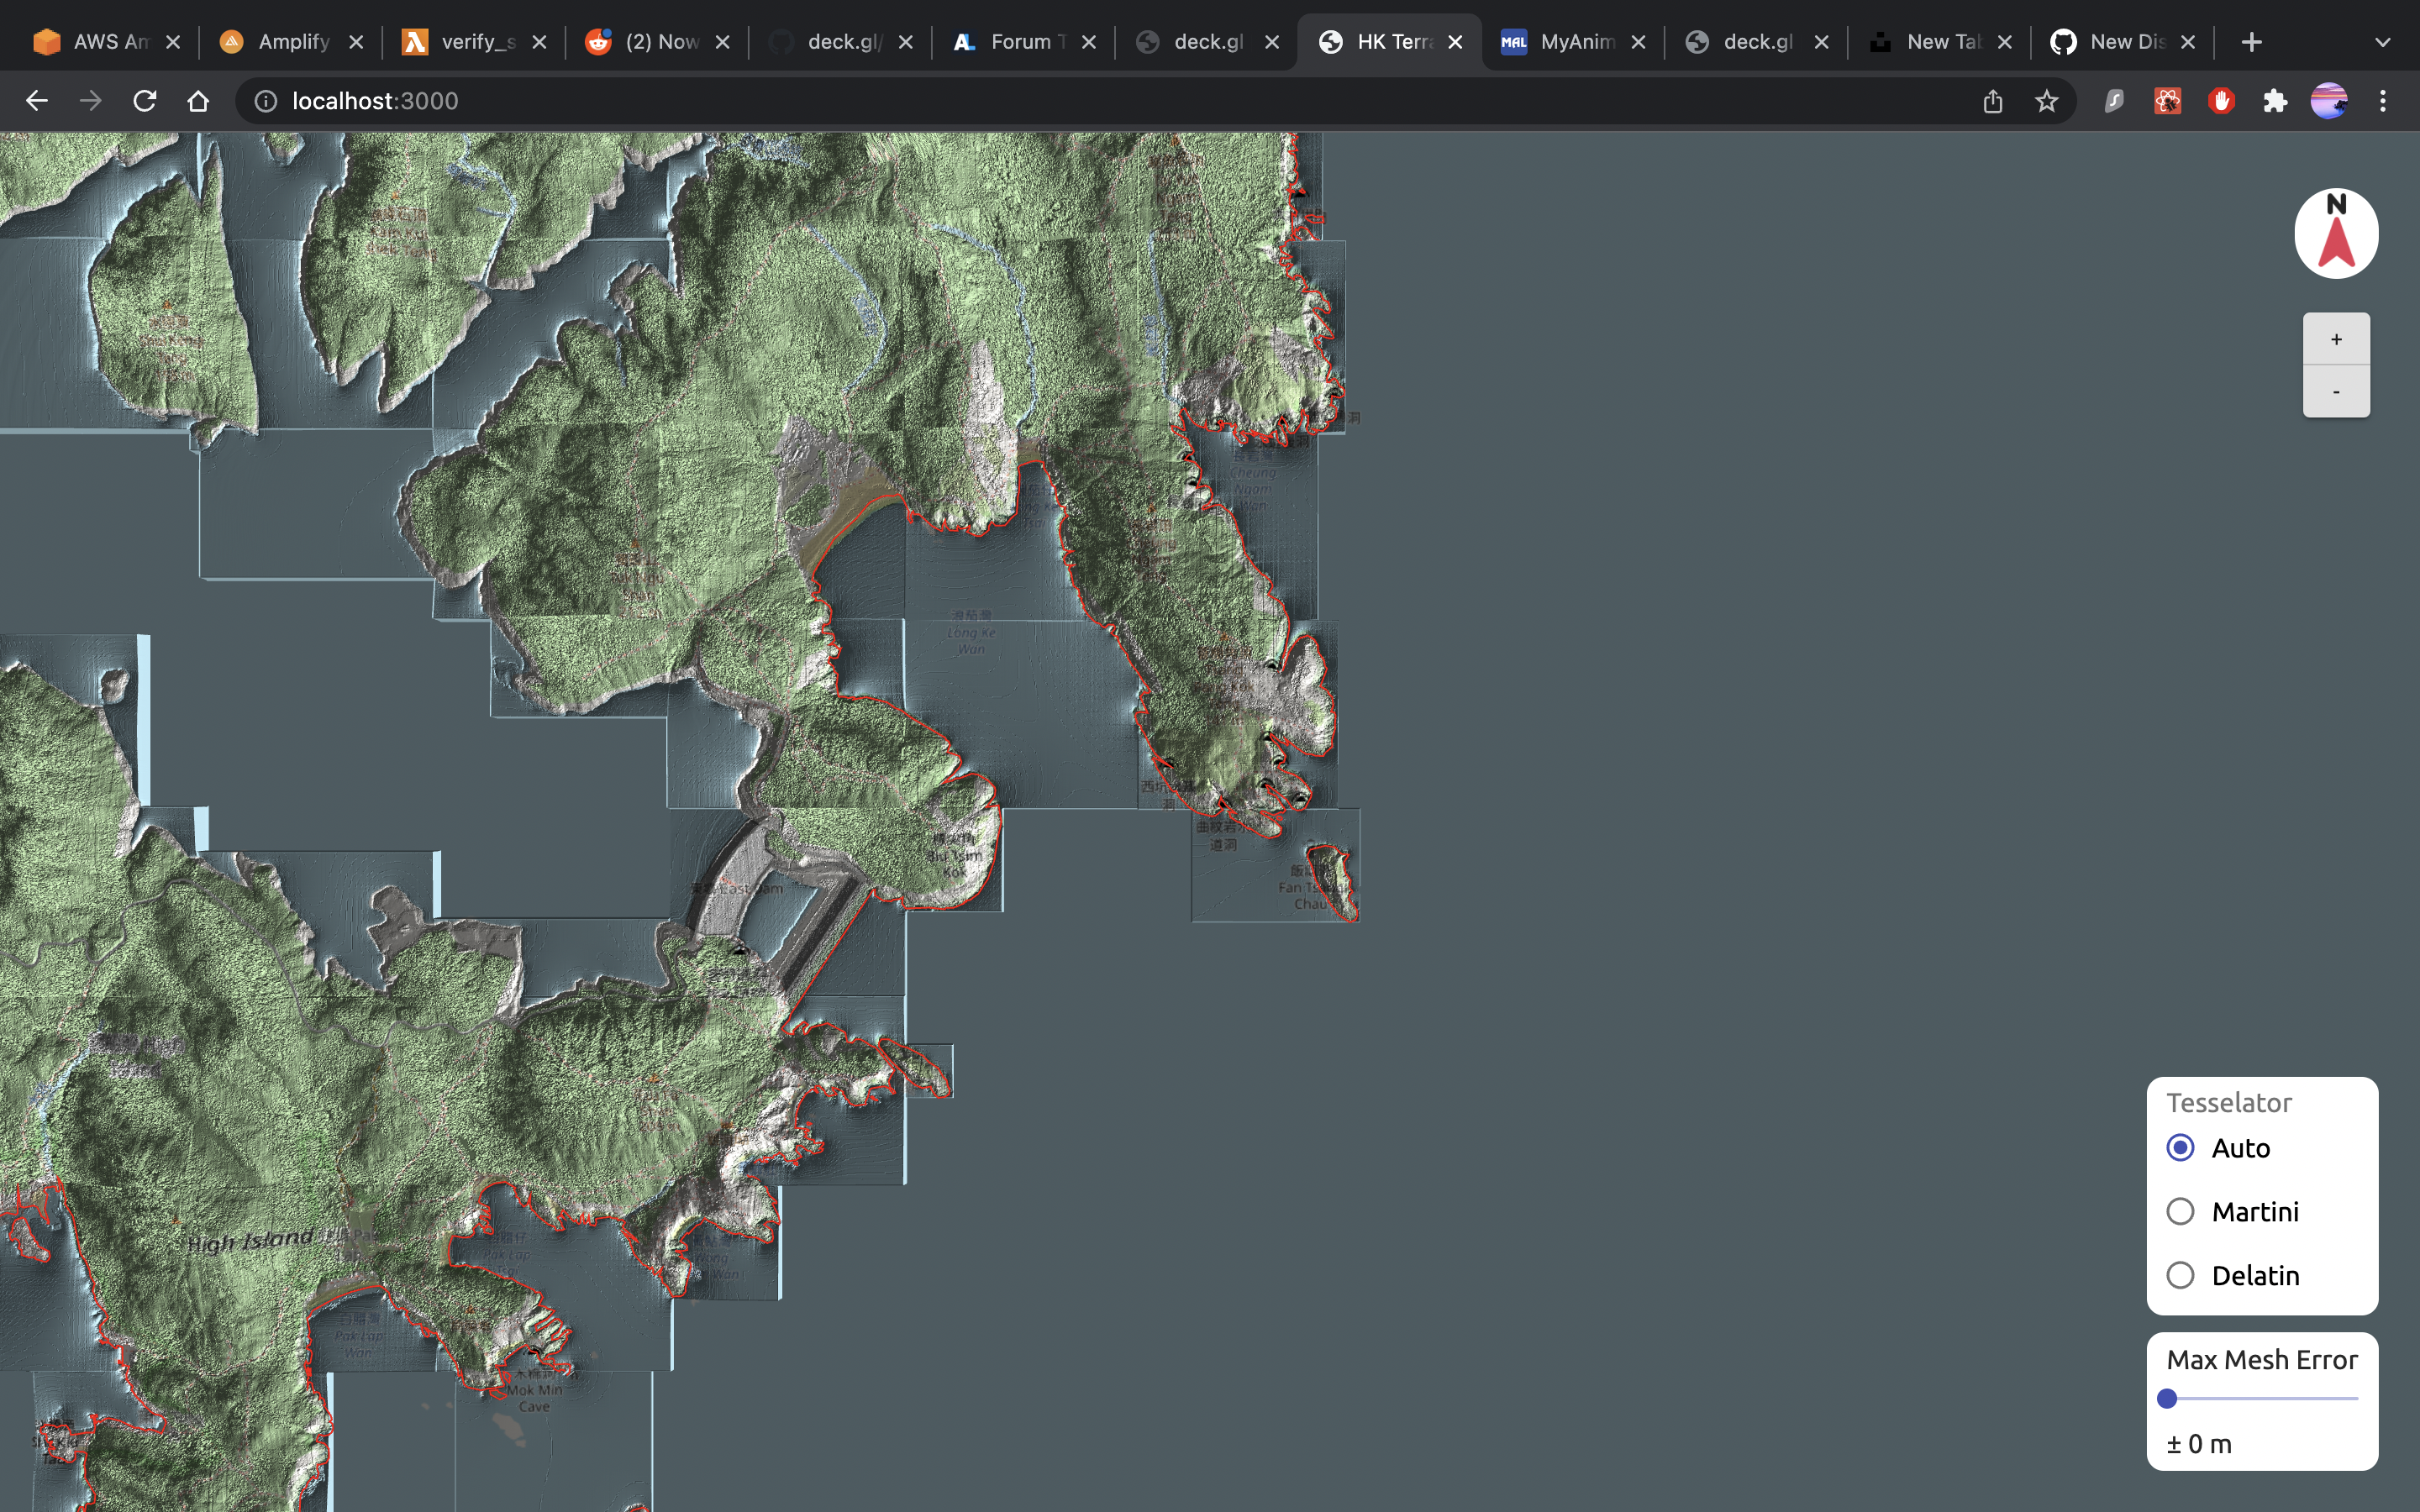Click the north compass reset icon

[2336, 234]
